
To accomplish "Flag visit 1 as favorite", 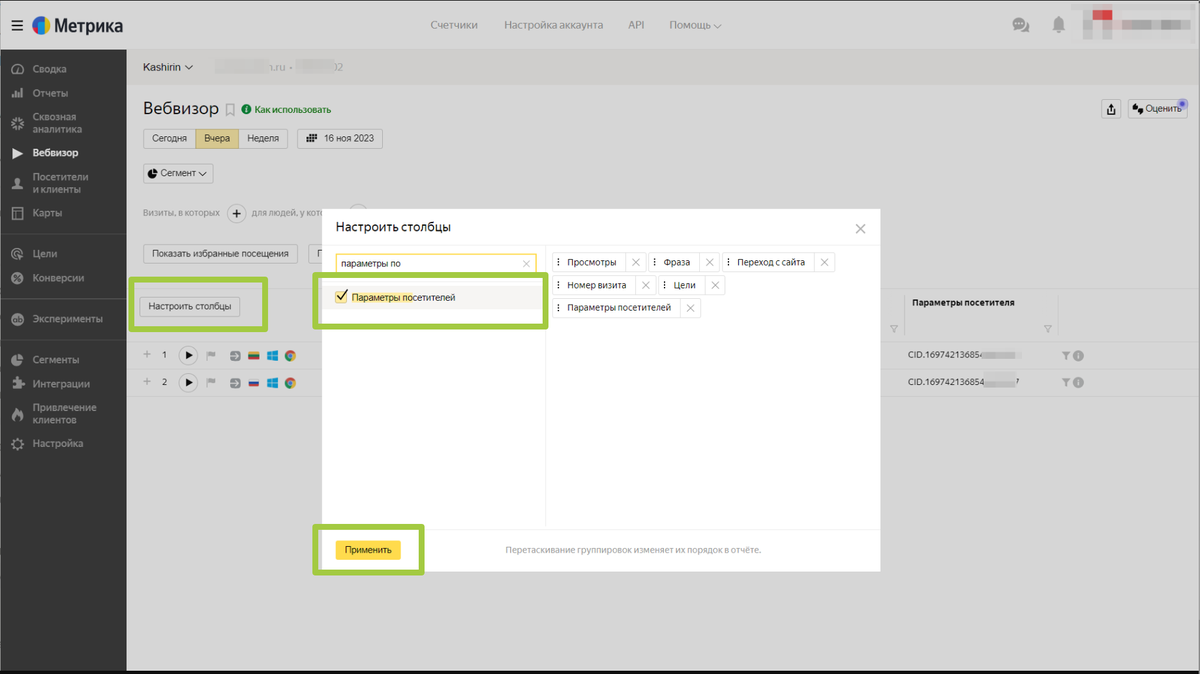I will (211, 355).
